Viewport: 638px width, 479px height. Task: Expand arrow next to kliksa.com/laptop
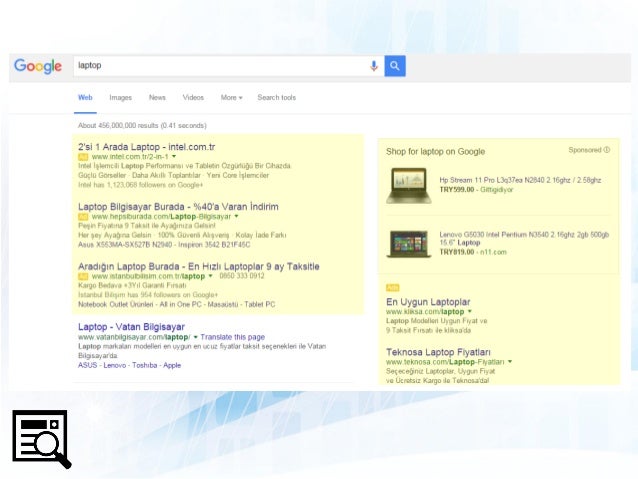click(470, 311)
